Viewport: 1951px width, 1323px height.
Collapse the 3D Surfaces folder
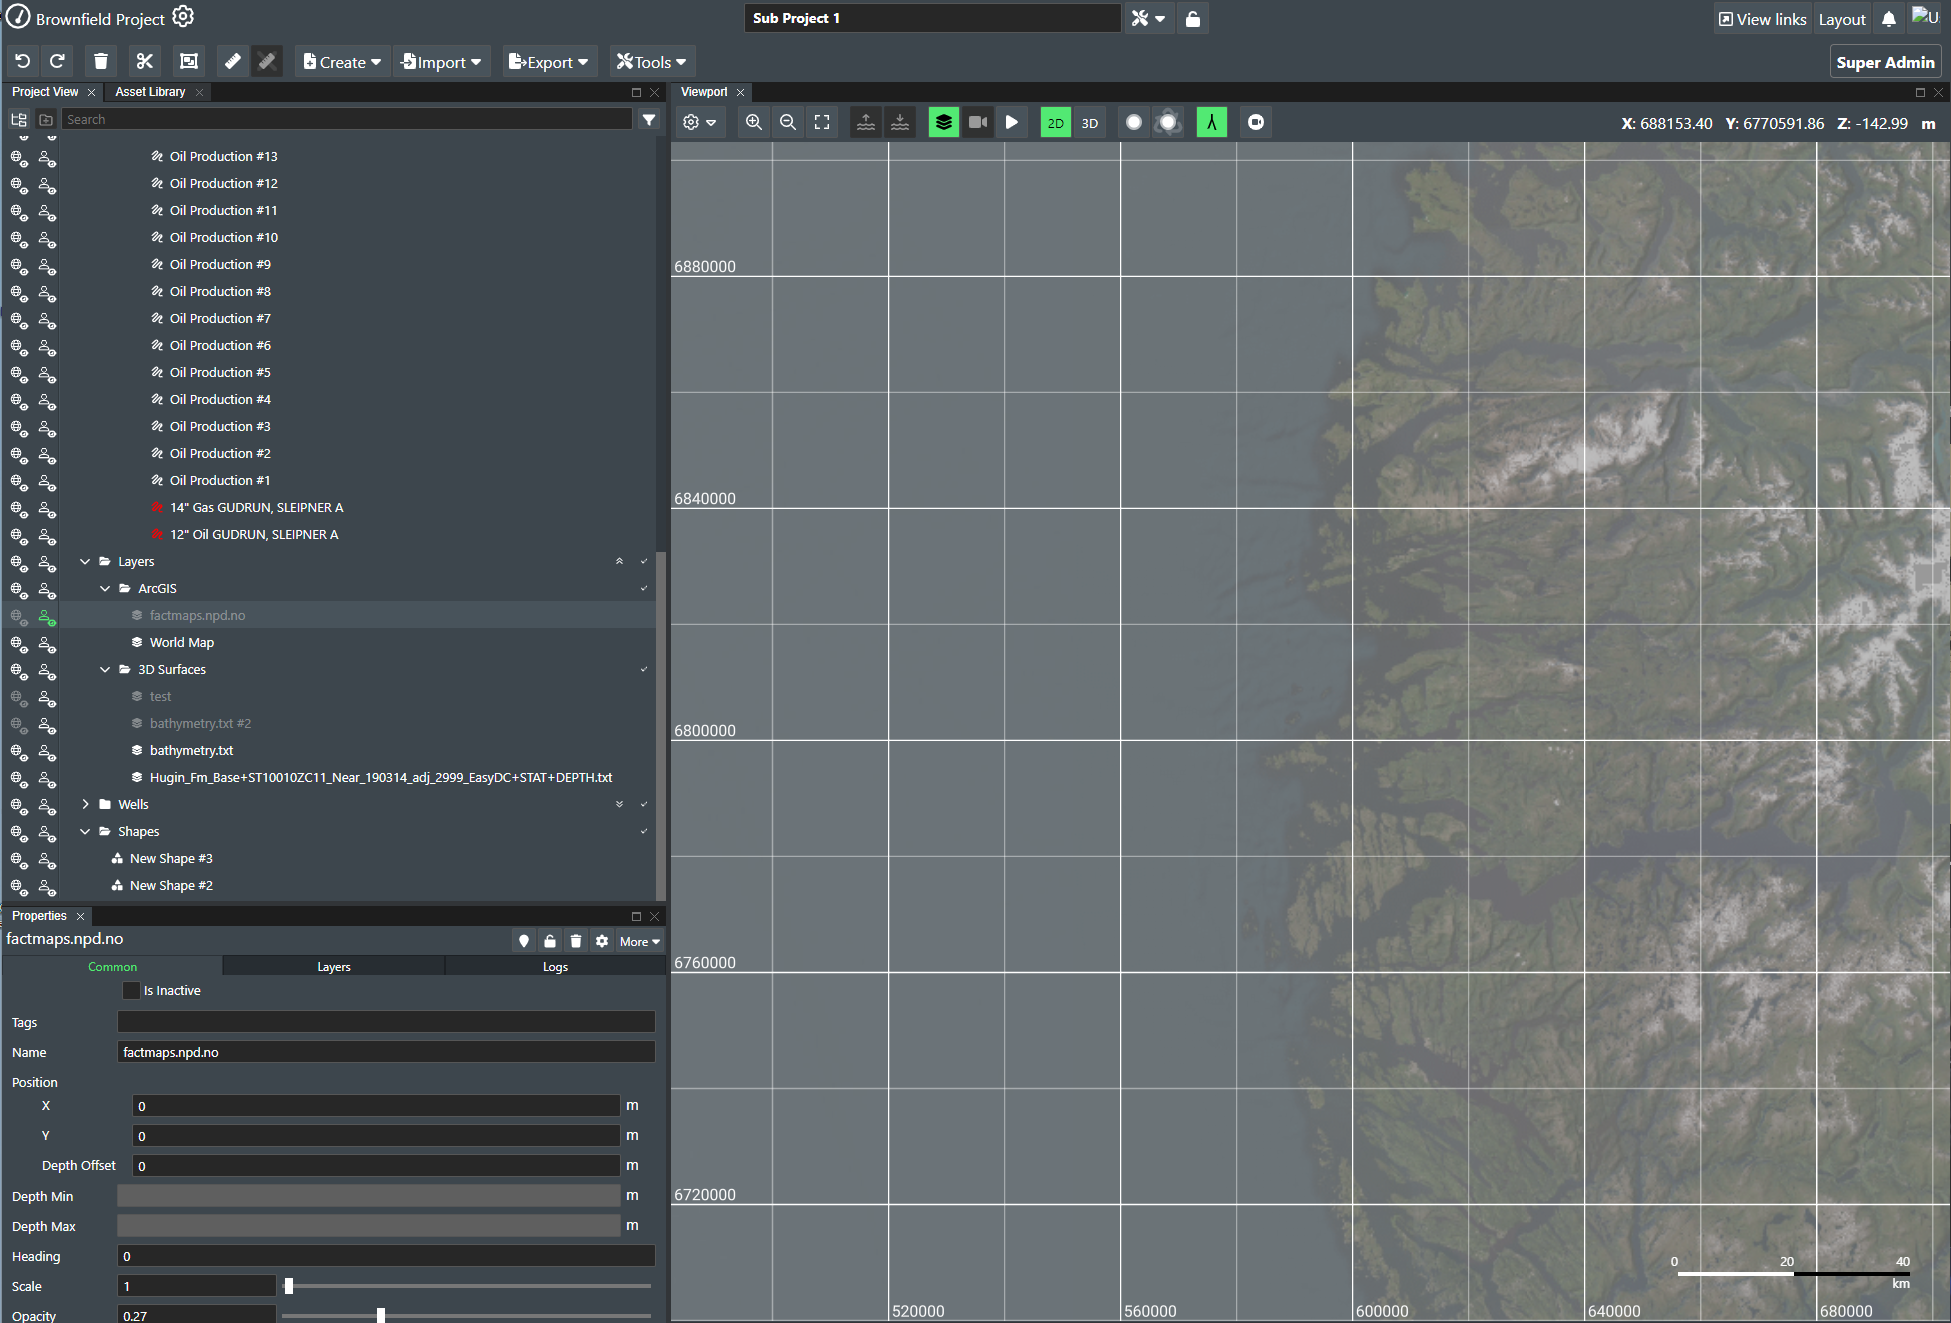105,670
